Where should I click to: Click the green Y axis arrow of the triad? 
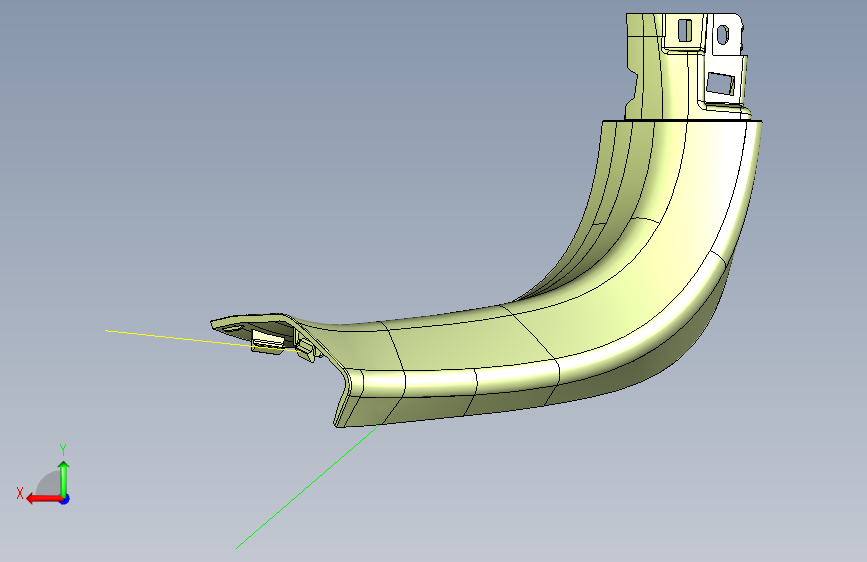[x=64, y=478]
